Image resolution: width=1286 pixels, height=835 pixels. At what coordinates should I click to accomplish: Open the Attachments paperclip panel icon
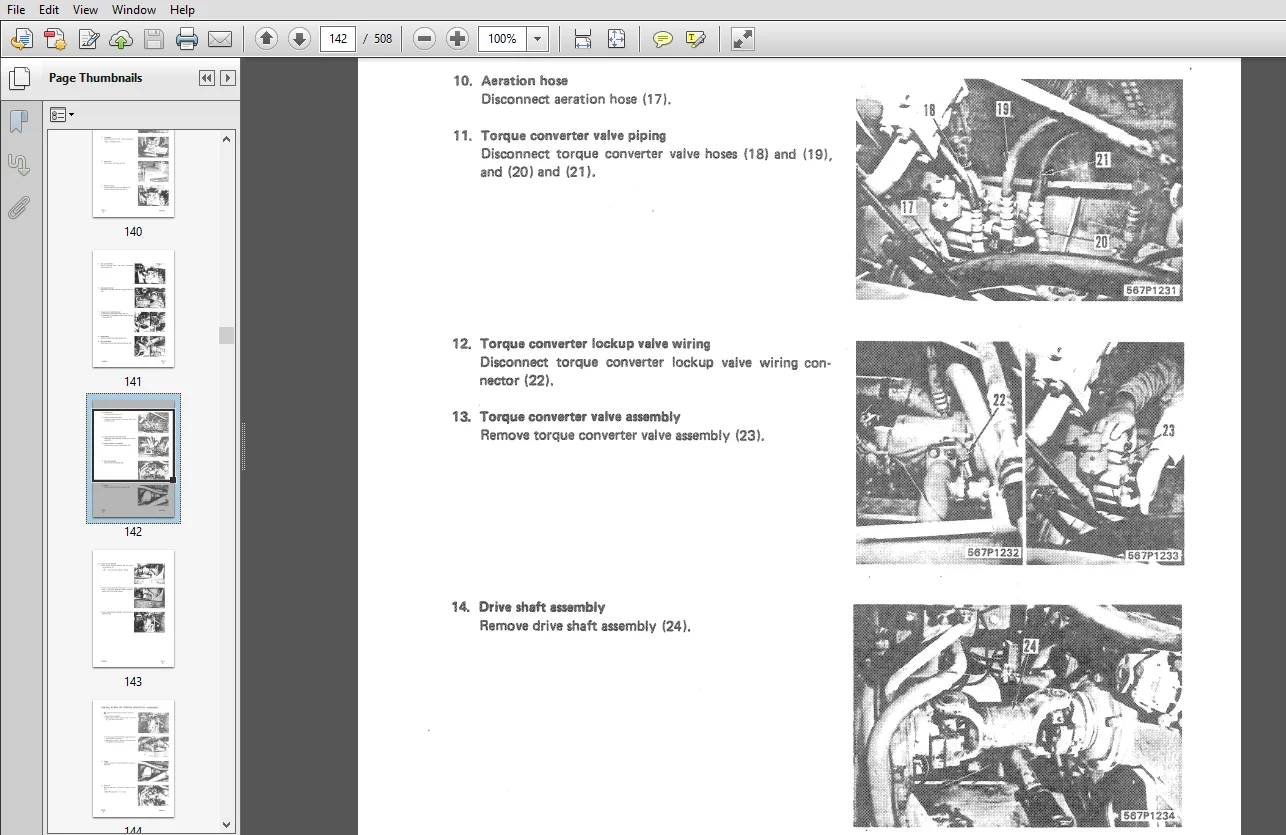tap(19, 208)
